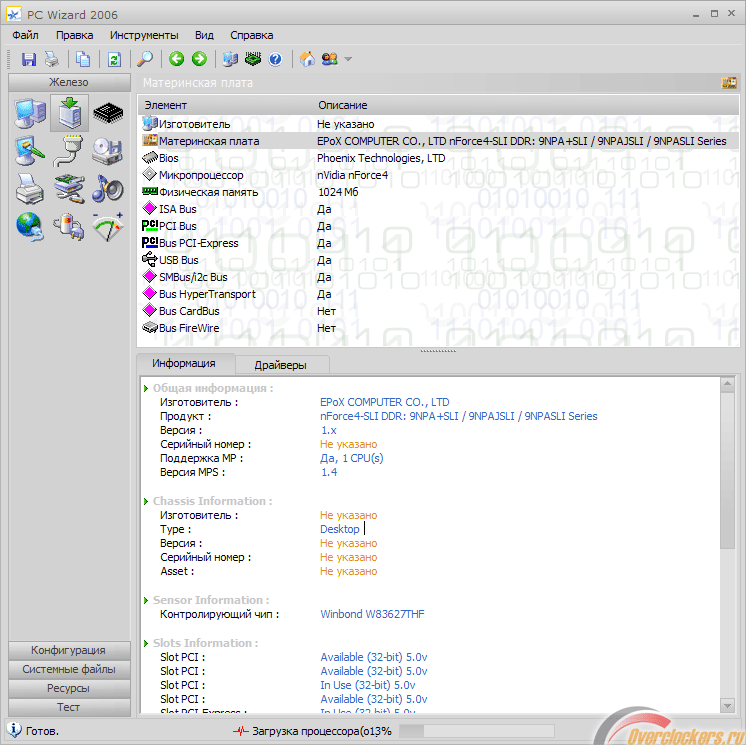Image resolution: width=746 pixels, height=745 pixels.
Task: Go forward with green right arrow
Action: (199, 59)
